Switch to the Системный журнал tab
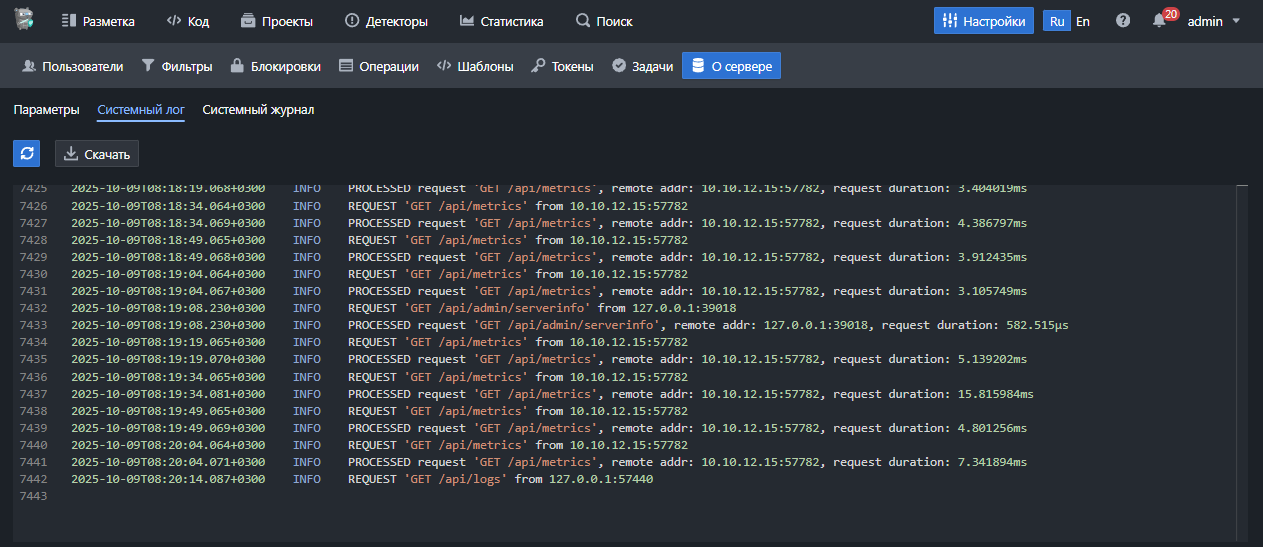1263x547 pixels. [x=258, y=110]
